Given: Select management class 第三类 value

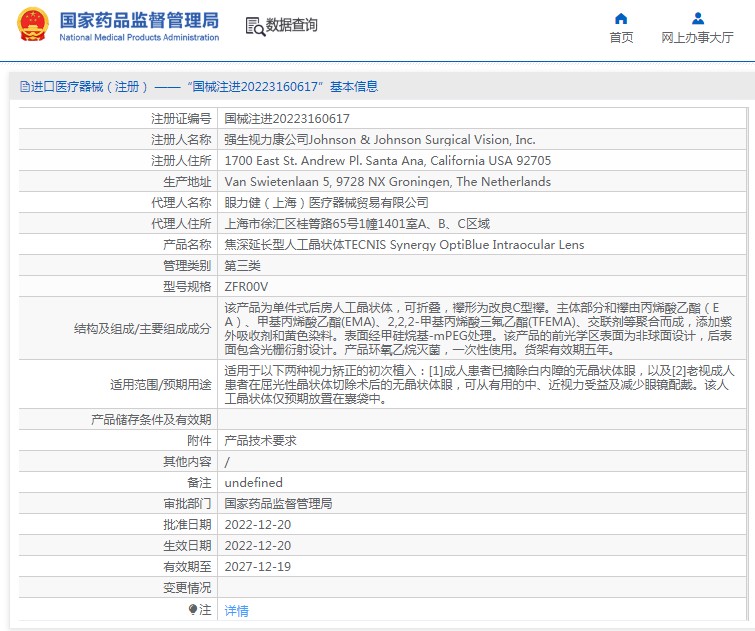Looking at the screenshot, I should click(x=243, y=266).
